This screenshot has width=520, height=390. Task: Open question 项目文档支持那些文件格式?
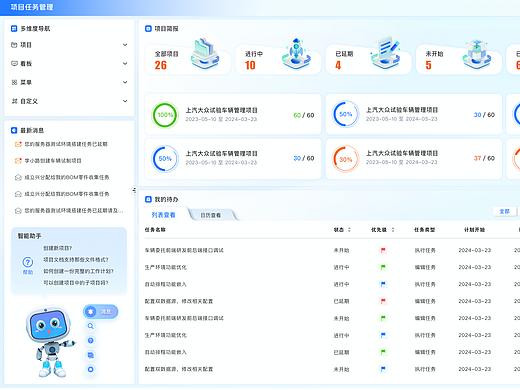pyautogui.click(x=76, y=259)
